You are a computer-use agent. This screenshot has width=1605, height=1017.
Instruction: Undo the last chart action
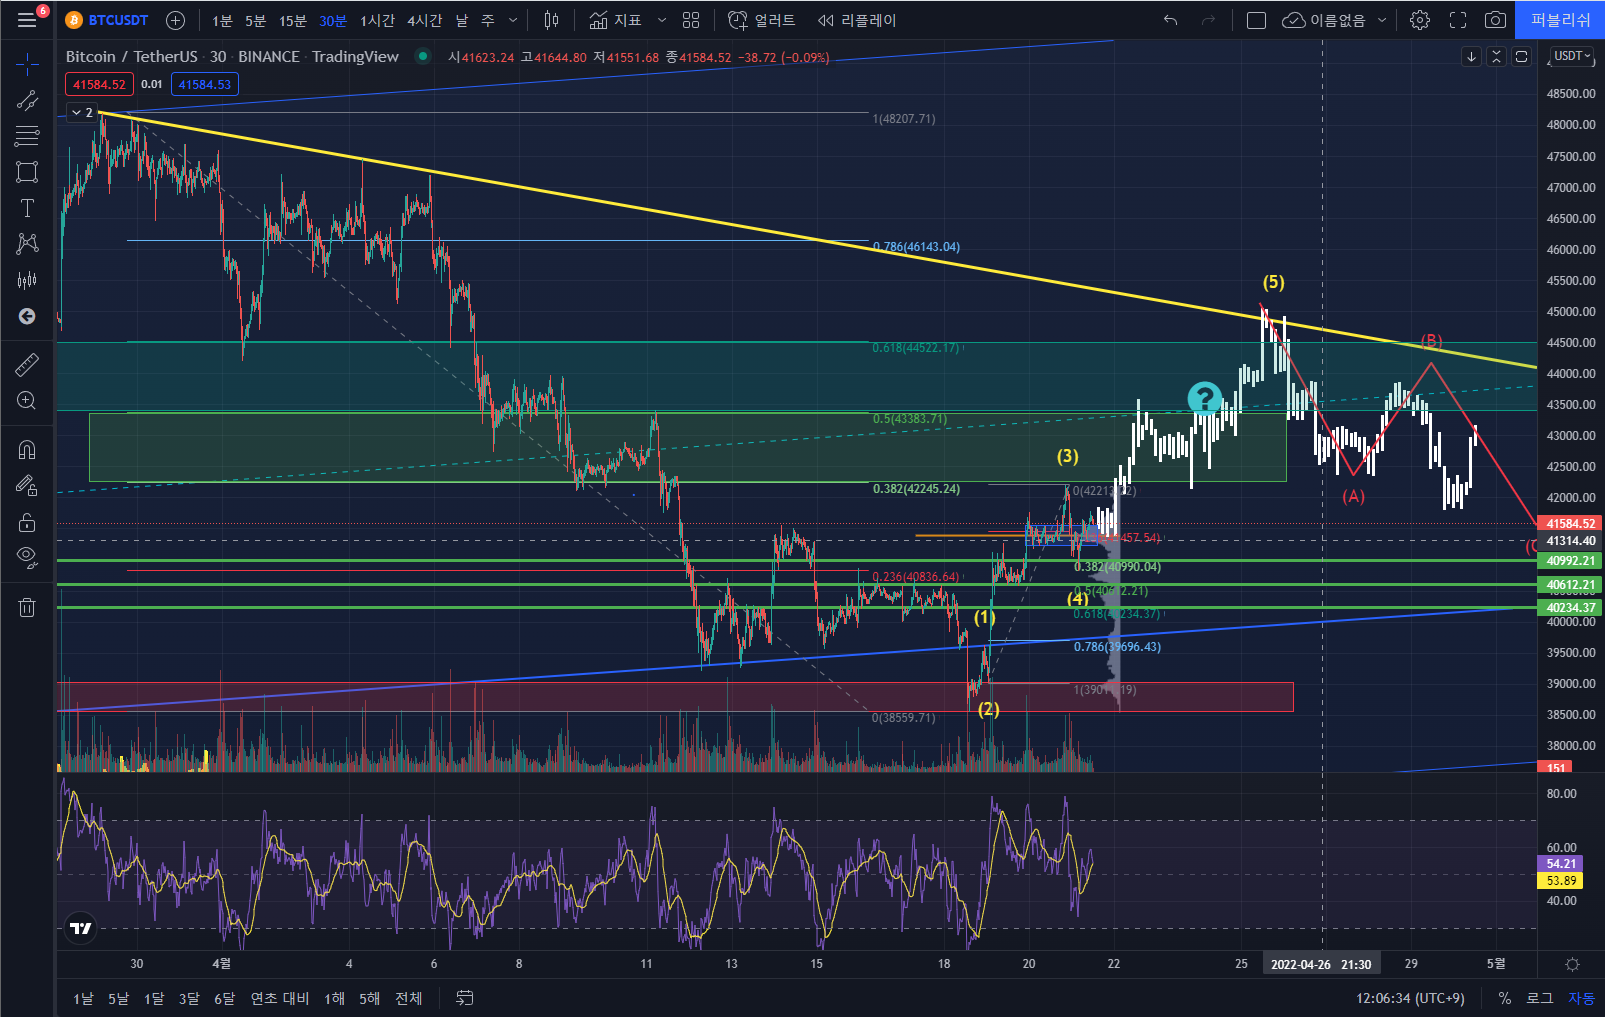tap(1170, 20)
